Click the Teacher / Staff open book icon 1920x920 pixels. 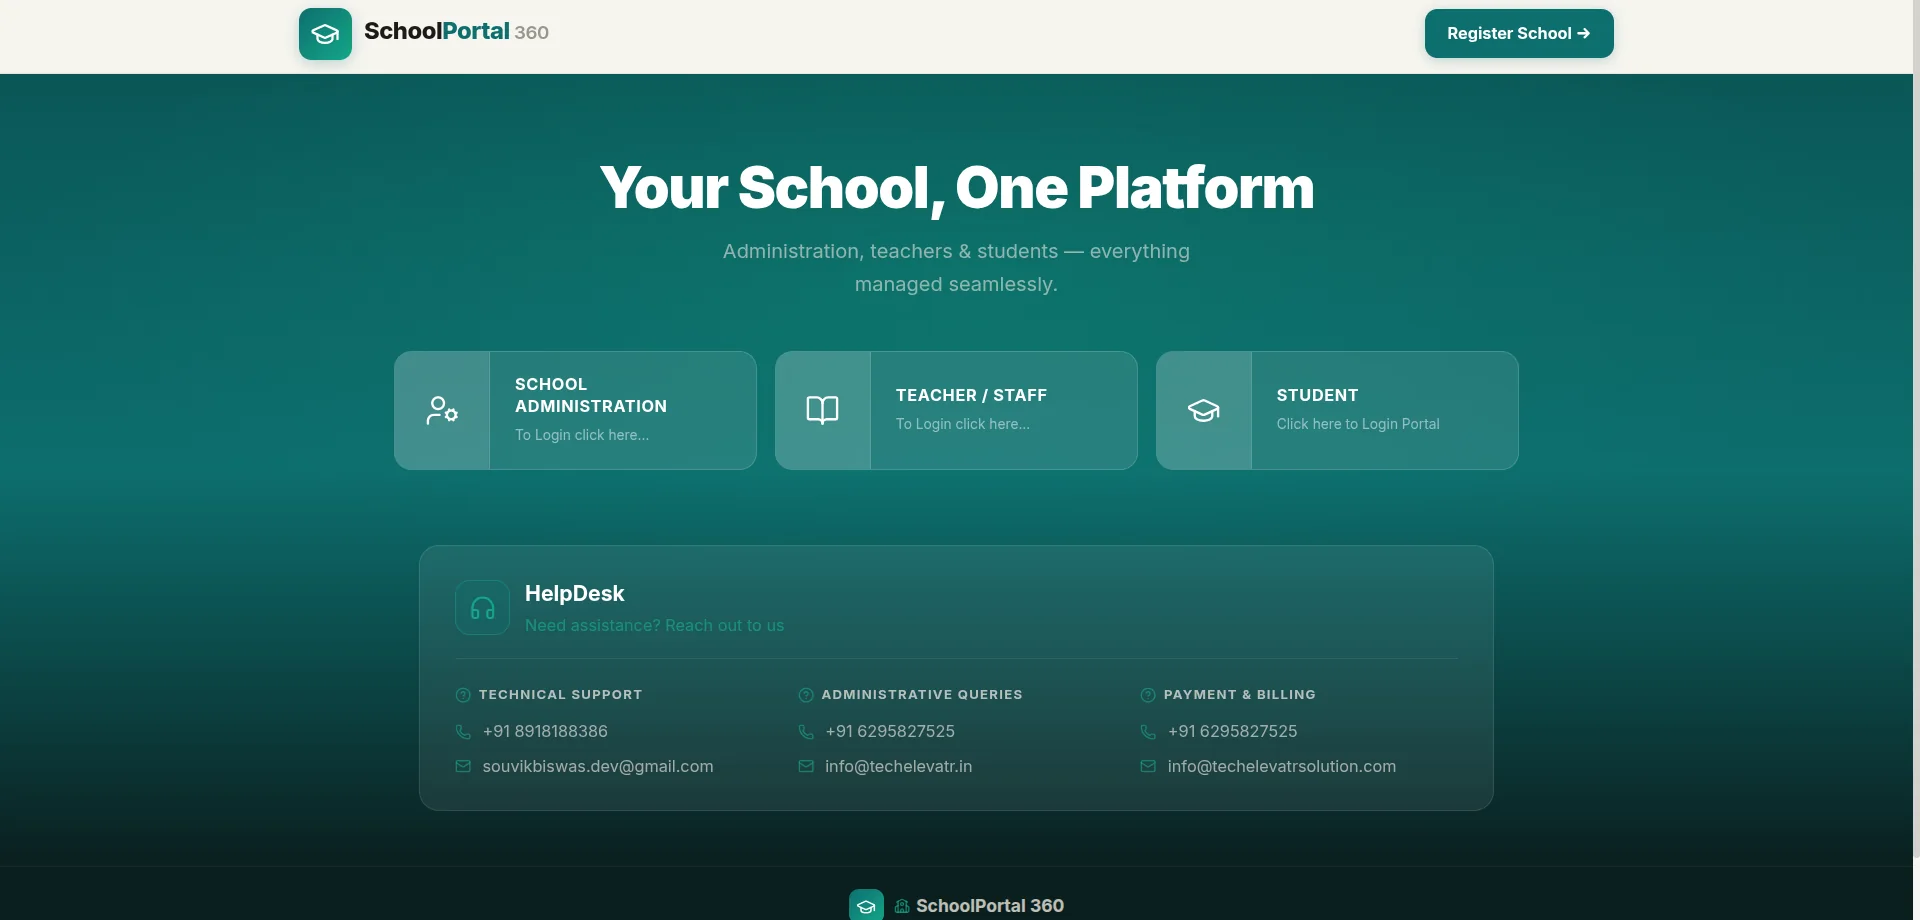tap(823, 410)
